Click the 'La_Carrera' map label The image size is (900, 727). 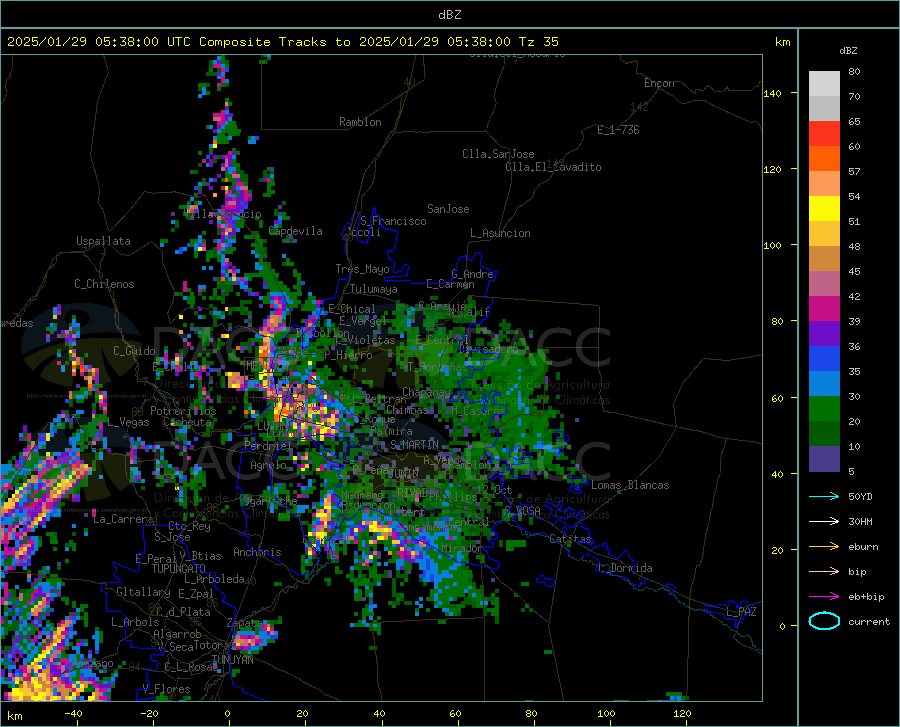(x=123, y=519)
